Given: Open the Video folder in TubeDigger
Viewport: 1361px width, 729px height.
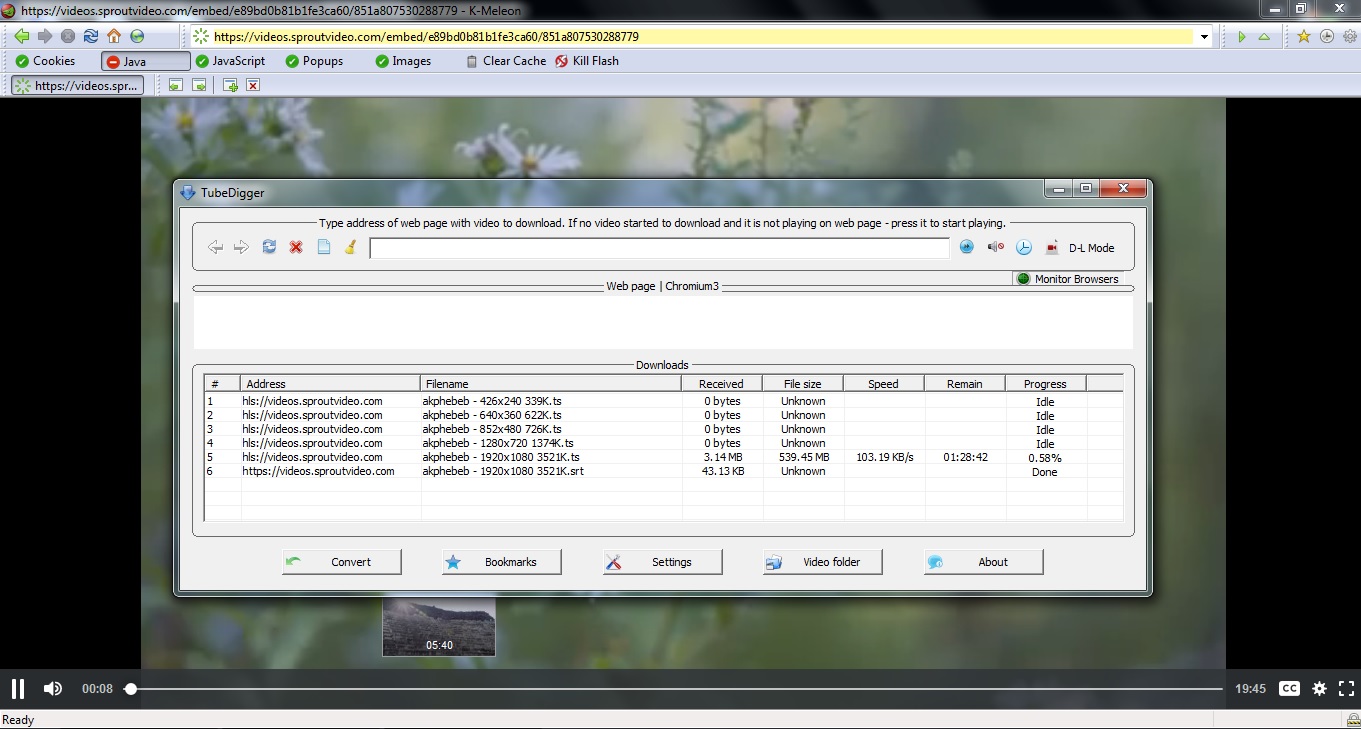Looking at the screenshot, I should click(822, 562).
